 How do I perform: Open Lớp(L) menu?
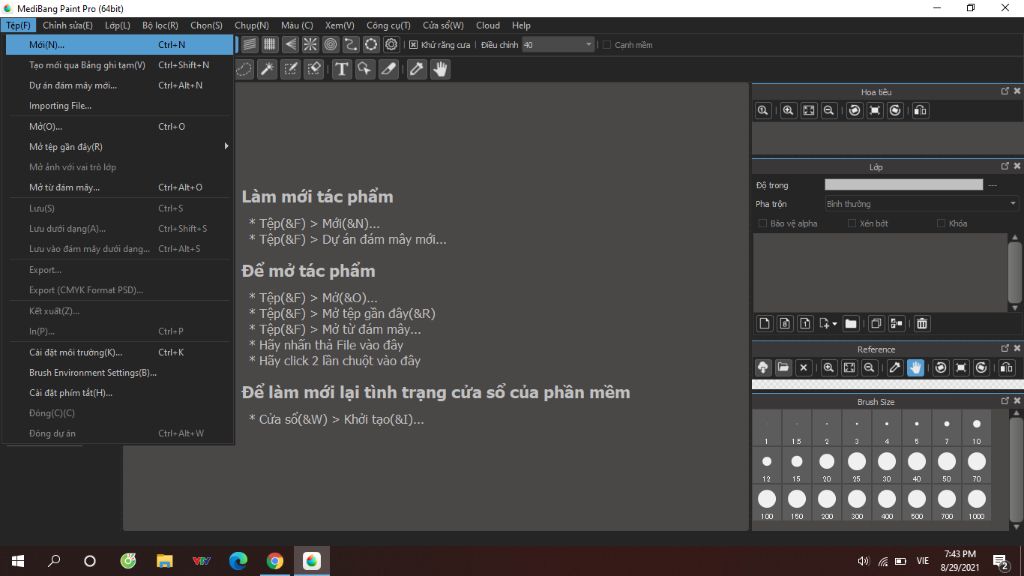(x=118, y=25)
